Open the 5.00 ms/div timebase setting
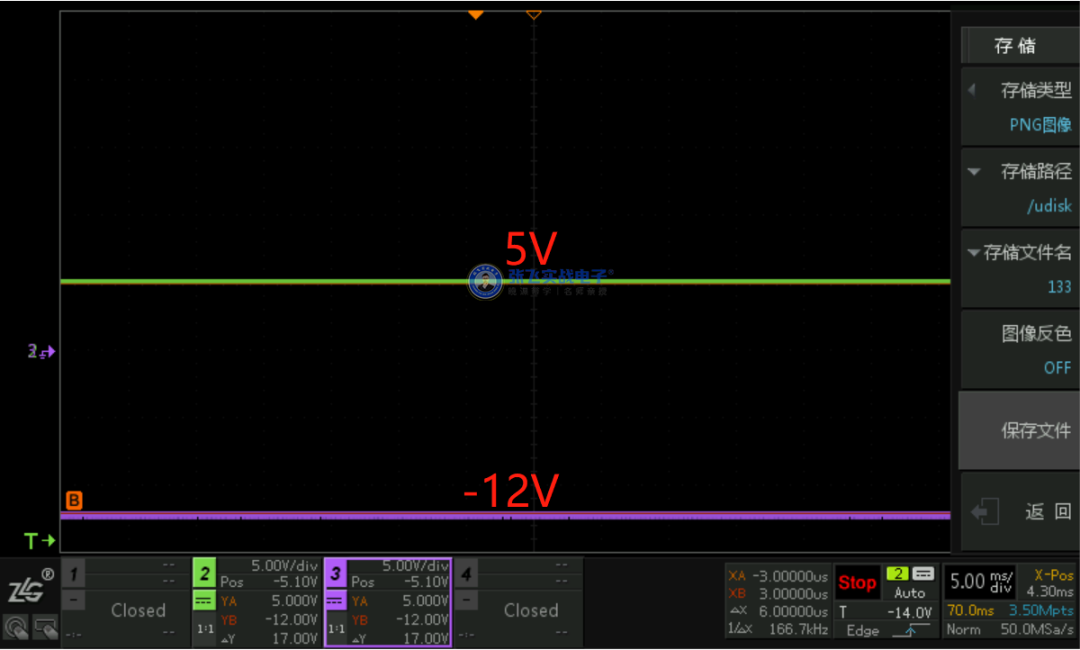Viewport: 1080px width, 650px height. [981, 582]
